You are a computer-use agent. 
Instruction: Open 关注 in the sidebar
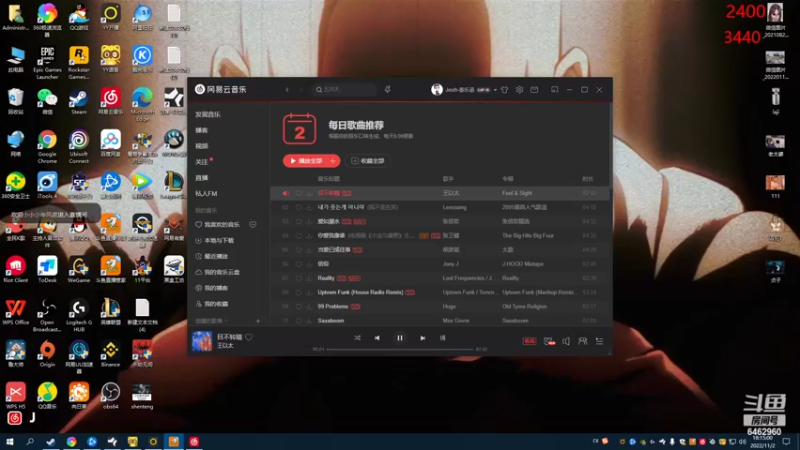[202, 162]
